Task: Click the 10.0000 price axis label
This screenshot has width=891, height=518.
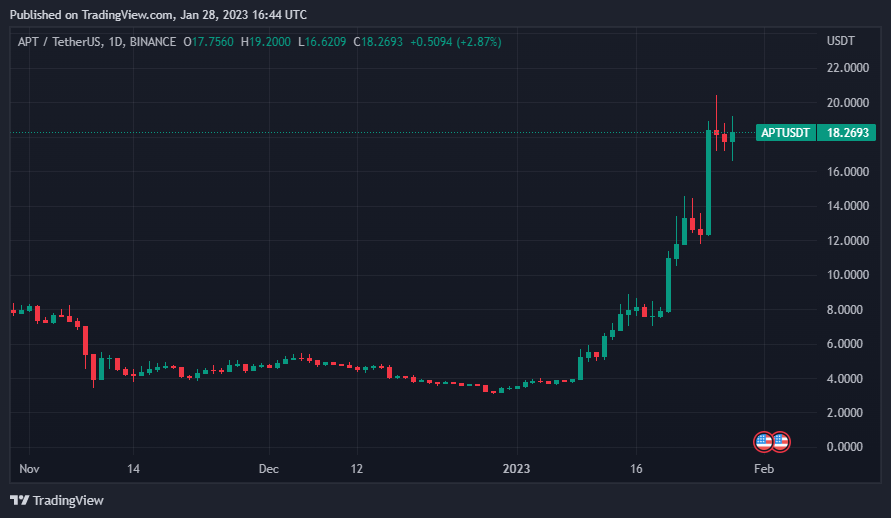Action: pos(848,275)
